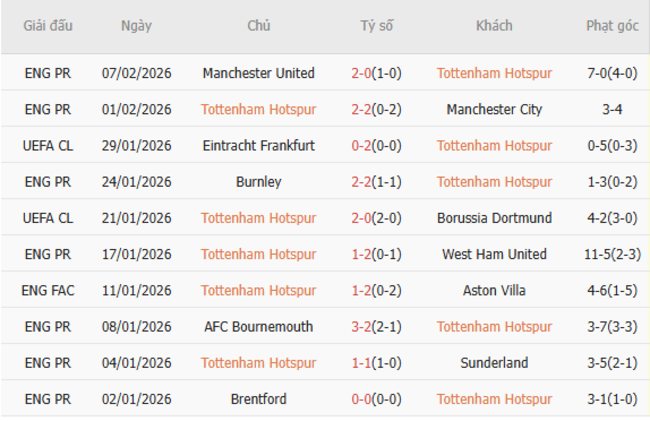
Task: Click the 11-5(2-3) corner stats cell
Action: tap(612, 254)
